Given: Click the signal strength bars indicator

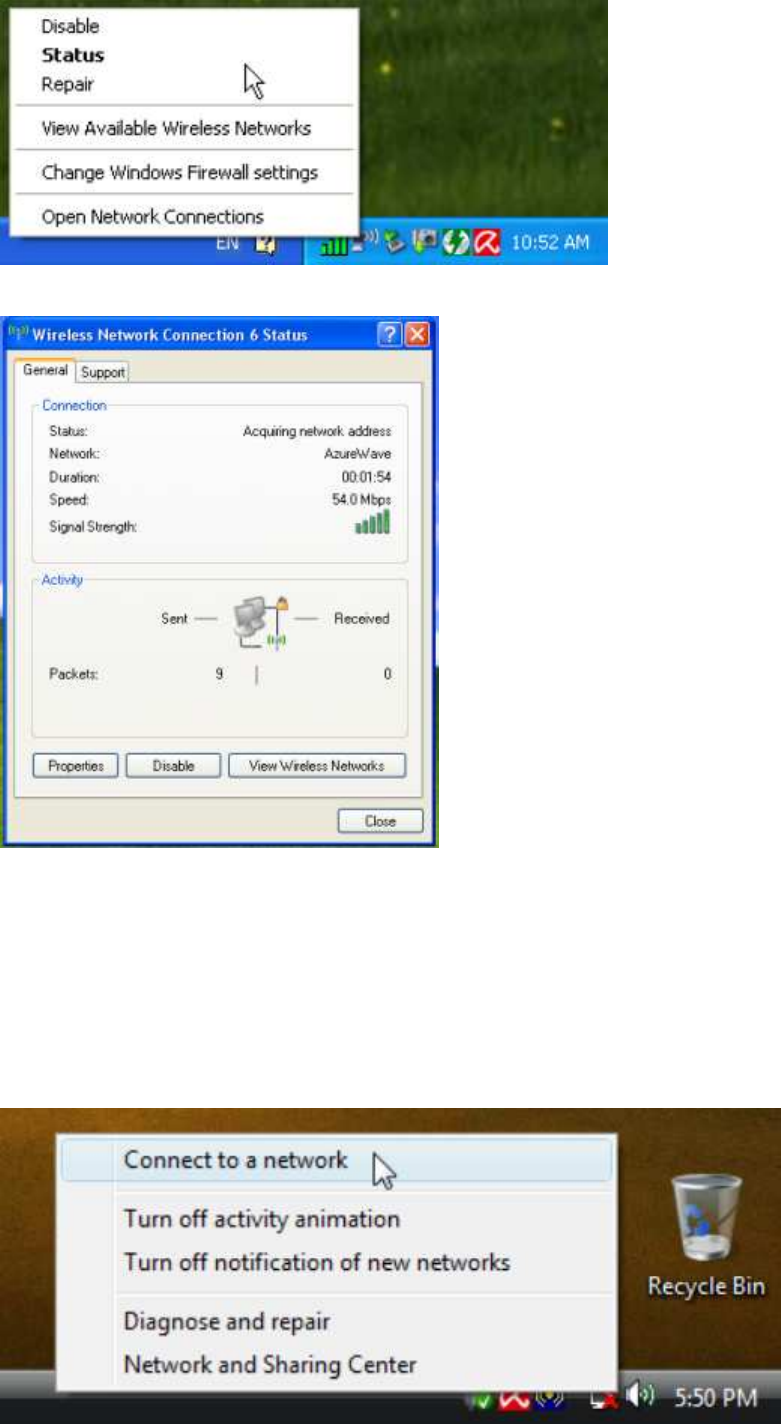Looking at the screenshot, I should coord(373,522).
